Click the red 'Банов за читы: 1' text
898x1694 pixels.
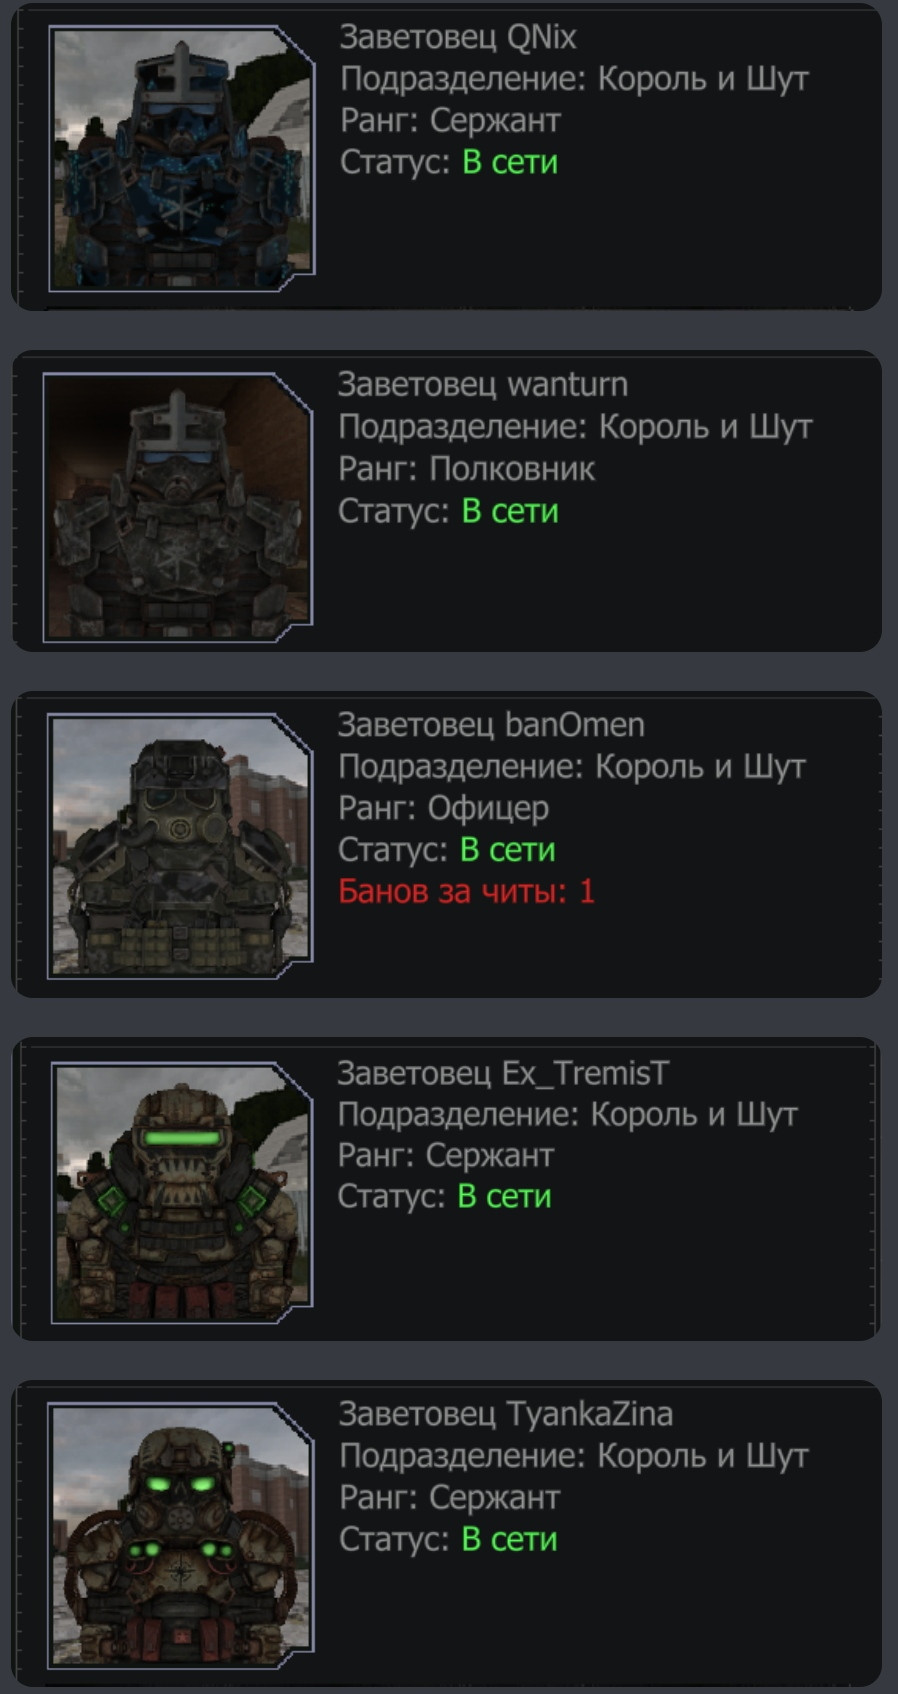coord(466,891)
